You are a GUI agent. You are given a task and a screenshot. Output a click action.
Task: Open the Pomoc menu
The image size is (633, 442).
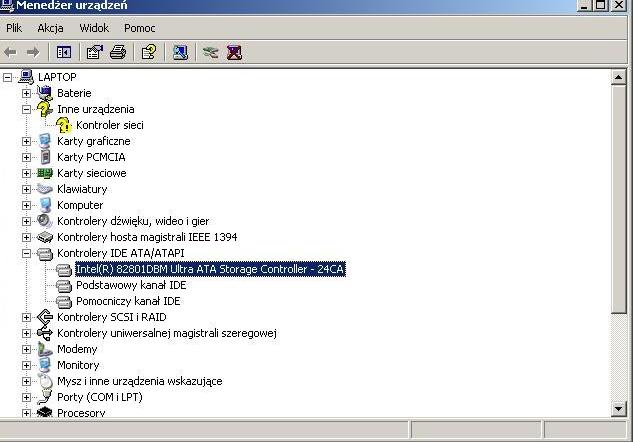coord(140,28)
